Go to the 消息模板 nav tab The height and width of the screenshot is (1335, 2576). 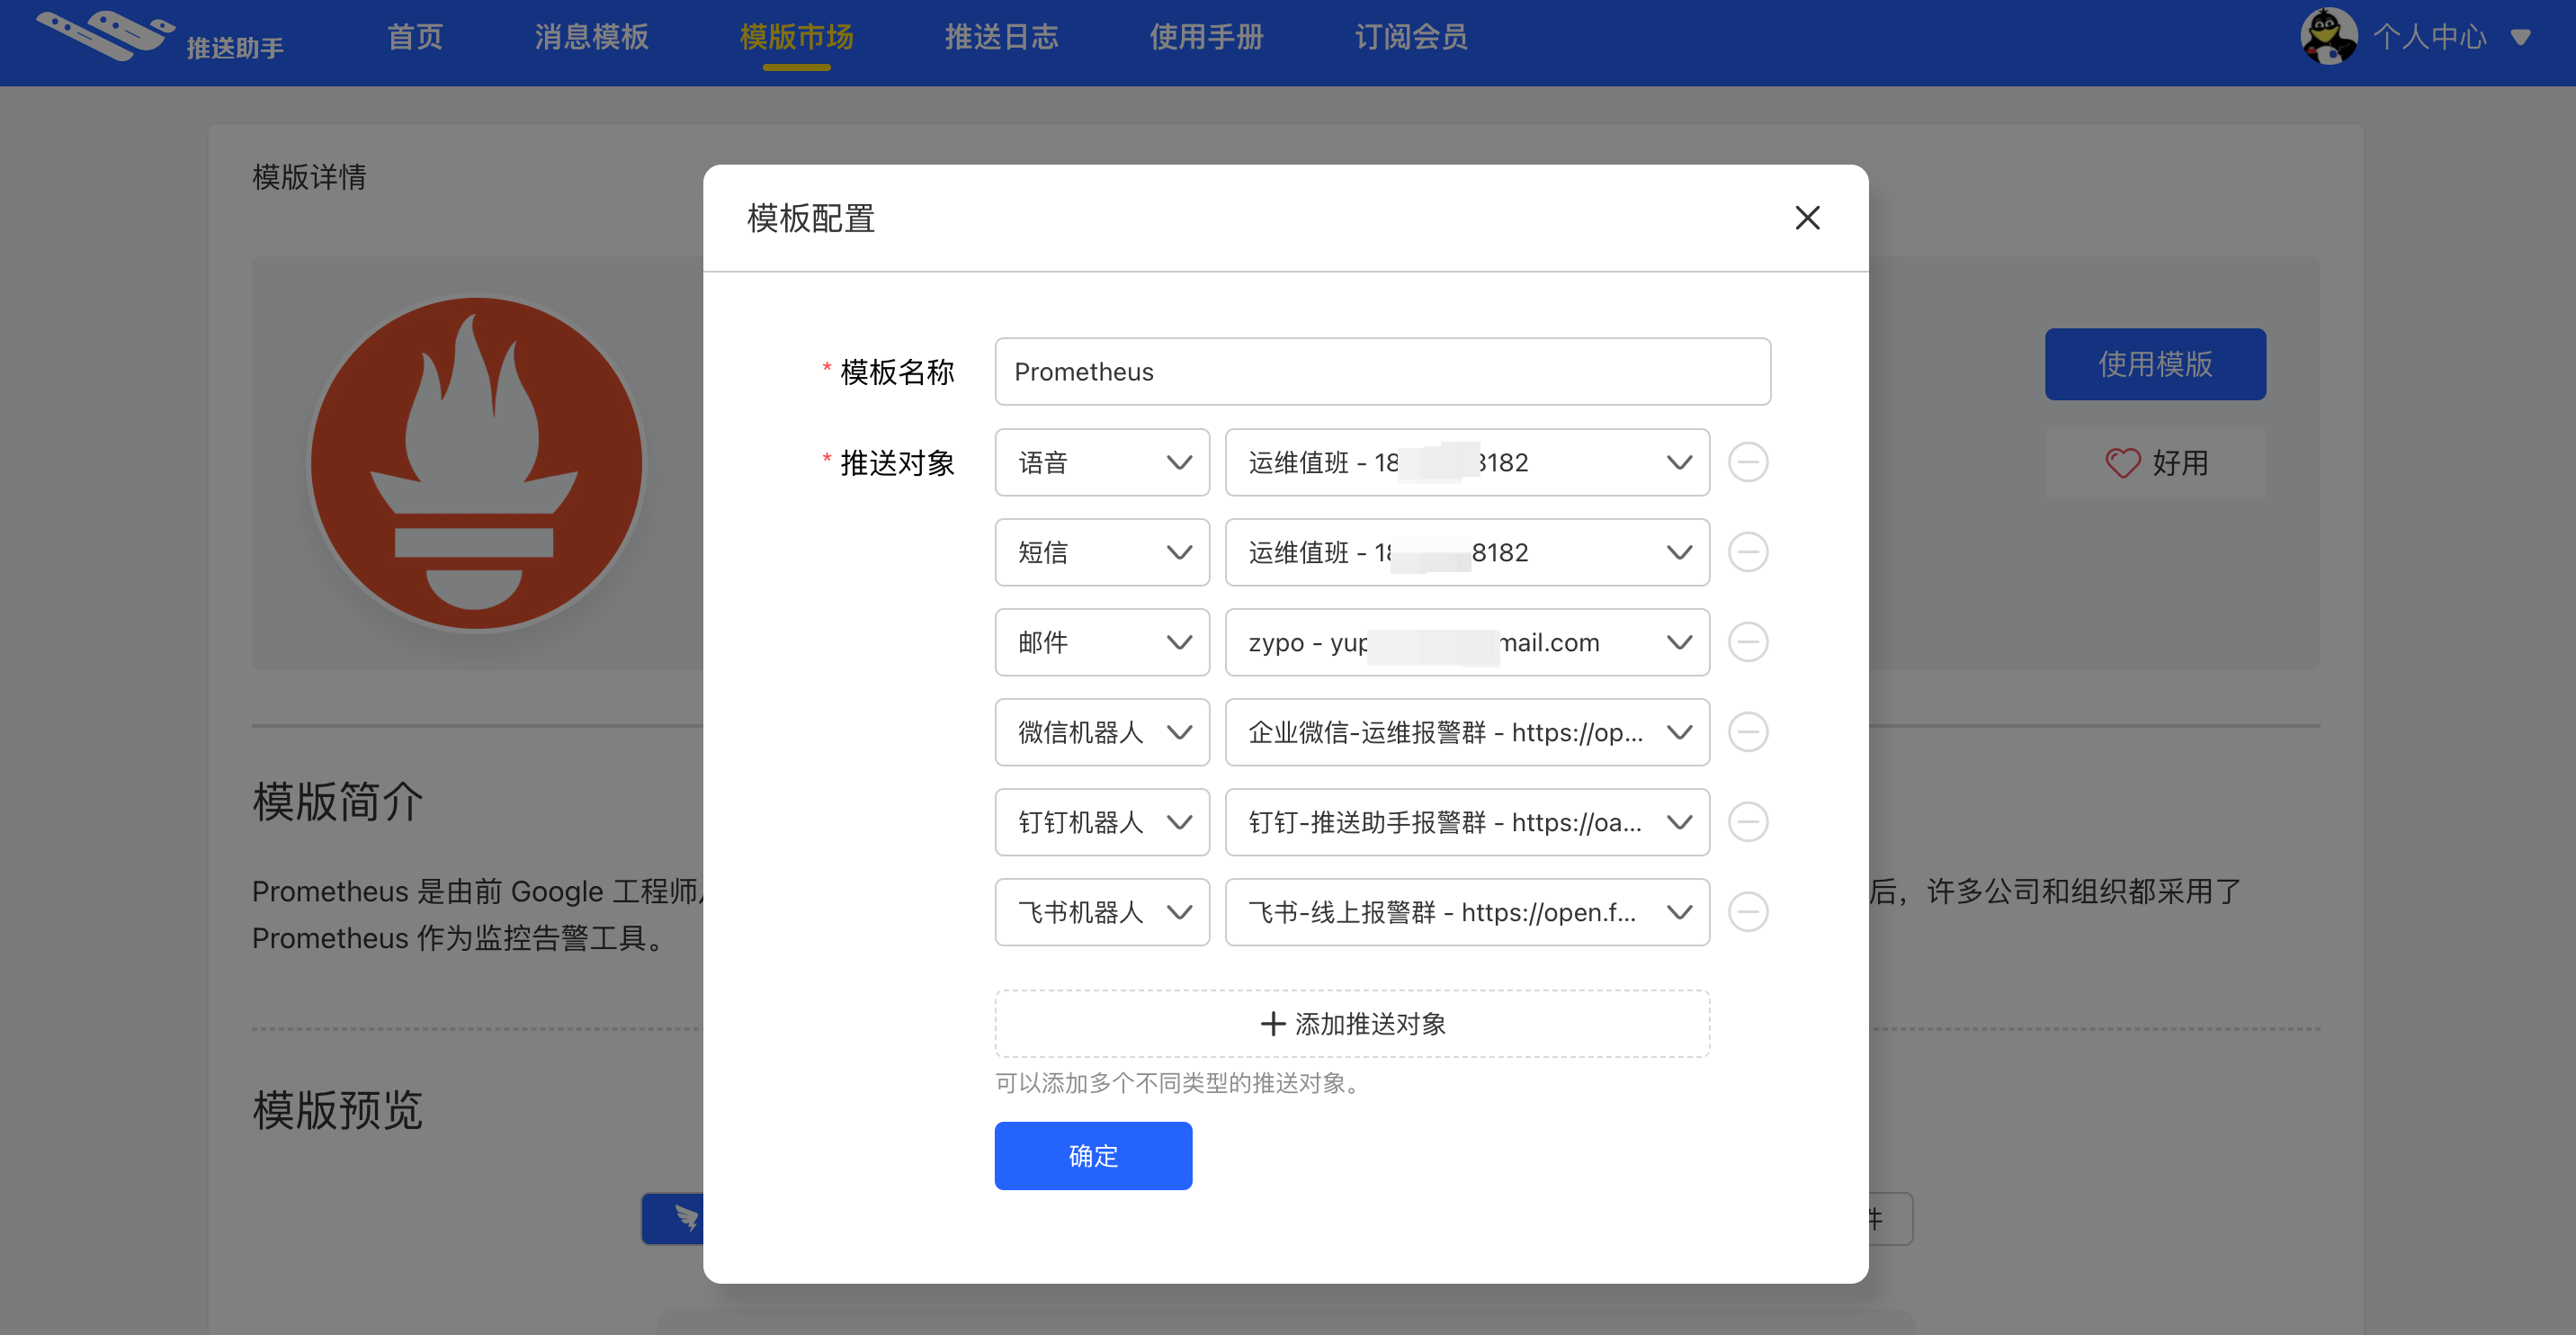(591, 37)
